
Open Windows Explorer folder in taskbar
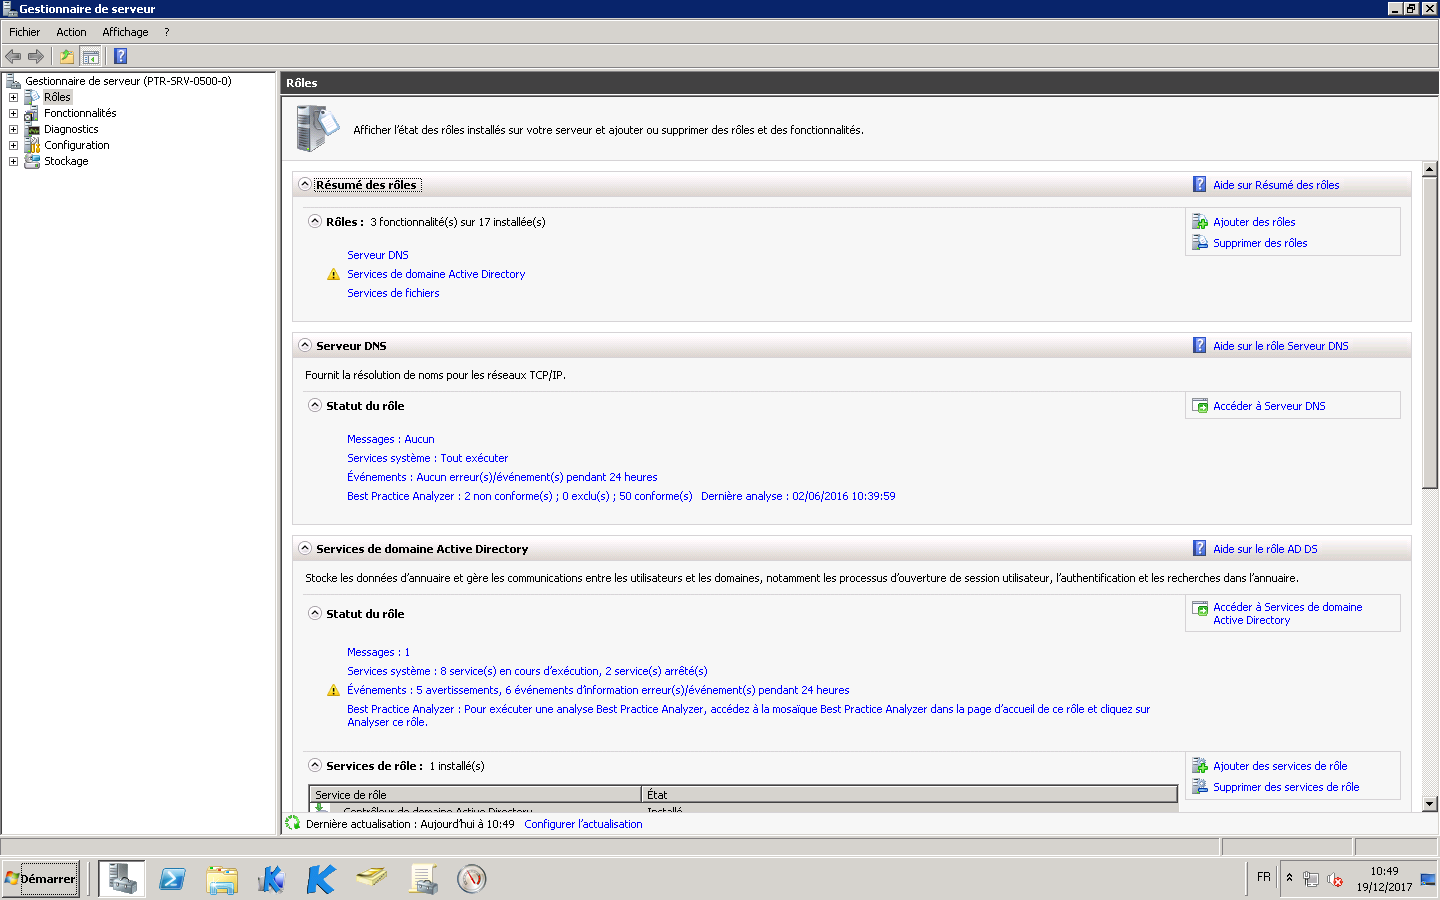click(222, 879)
